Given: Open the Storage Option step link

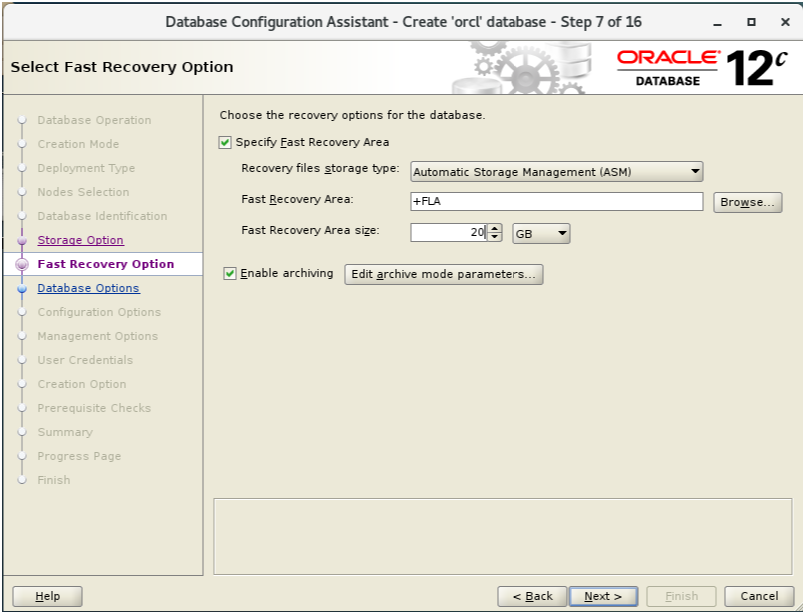Looking at the screenshot, I should pos(80,240).
